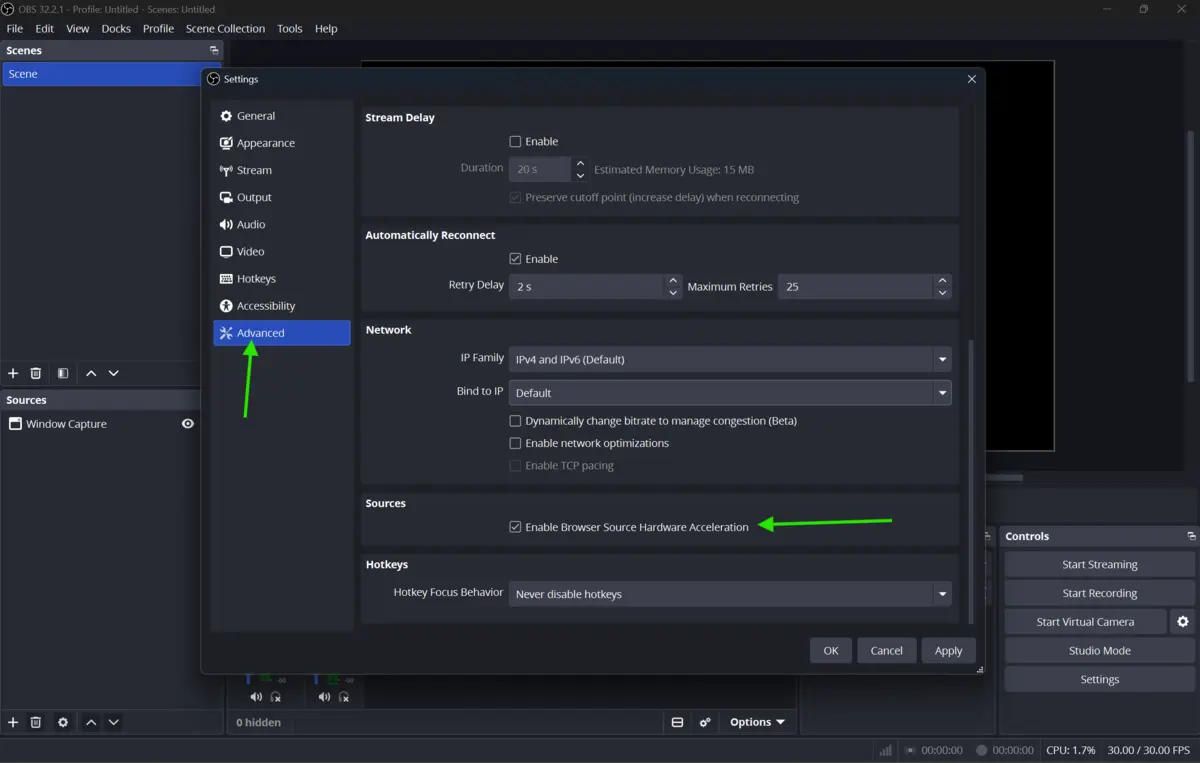Viewport: 1200px width, 763px height.
Task: Move source up with the Sources up arrow
Action: 91,722
